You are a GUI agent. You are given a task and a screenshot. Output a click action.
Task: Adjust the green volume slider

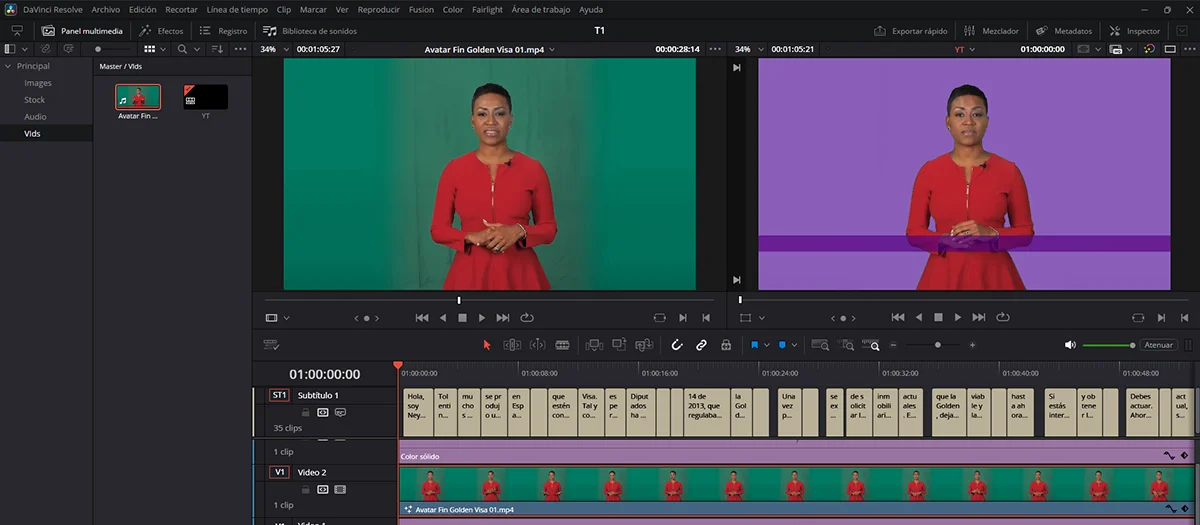(1107, 345)
